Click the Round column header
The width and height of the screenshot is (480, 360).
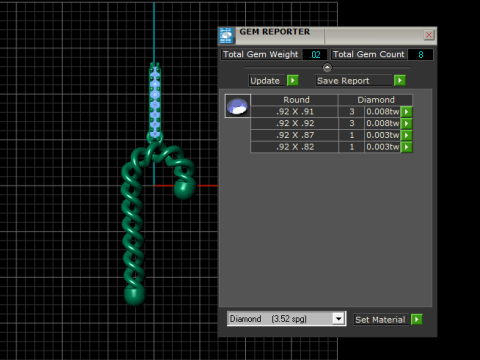pos(294,100)
